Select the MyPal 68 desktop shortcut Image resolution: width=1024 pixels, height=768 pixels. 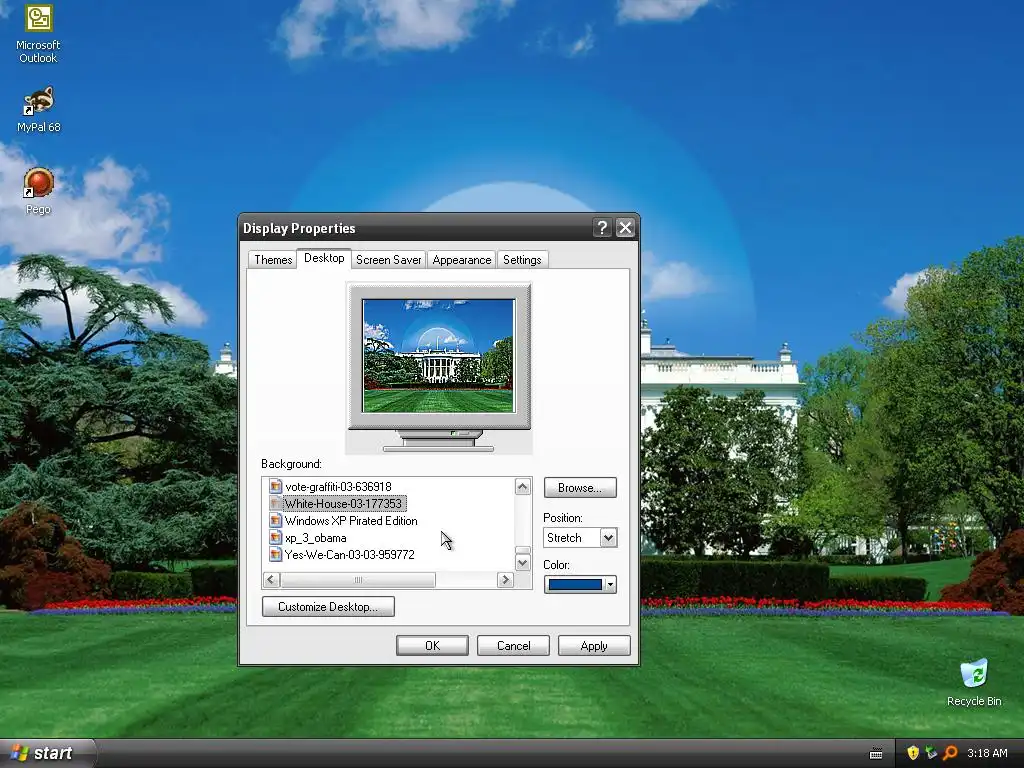[38, 109]
